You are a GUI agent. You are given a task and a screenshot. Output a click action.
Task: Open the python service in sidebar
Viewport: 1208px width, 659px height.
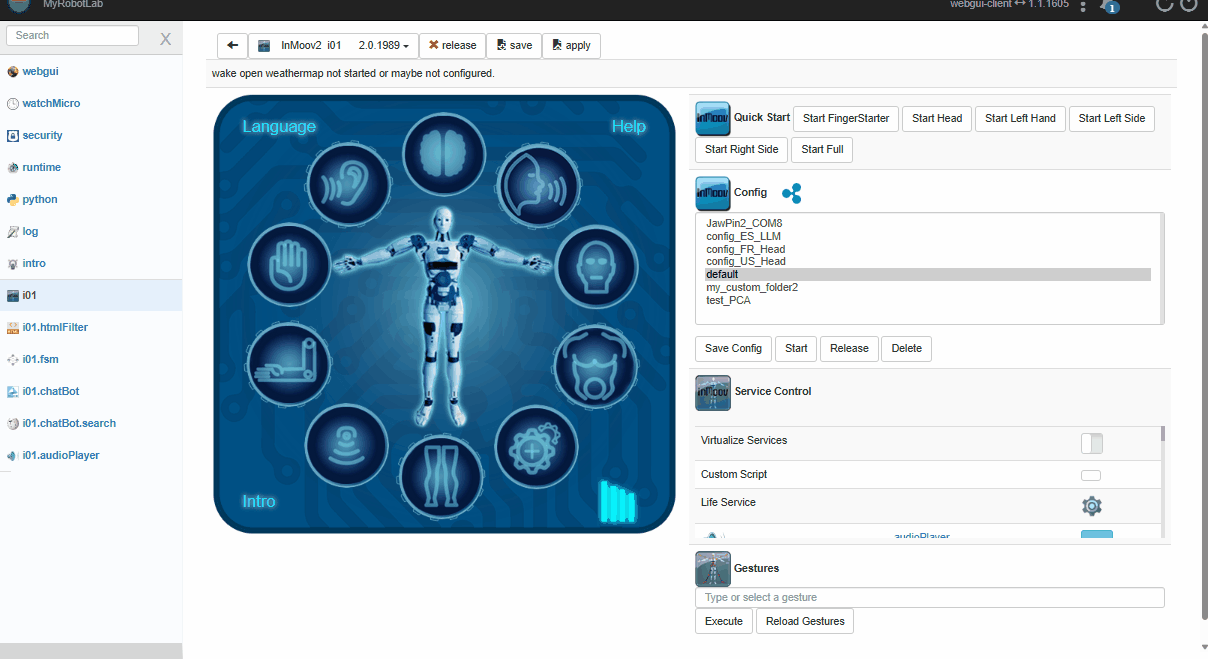[40, 199]
